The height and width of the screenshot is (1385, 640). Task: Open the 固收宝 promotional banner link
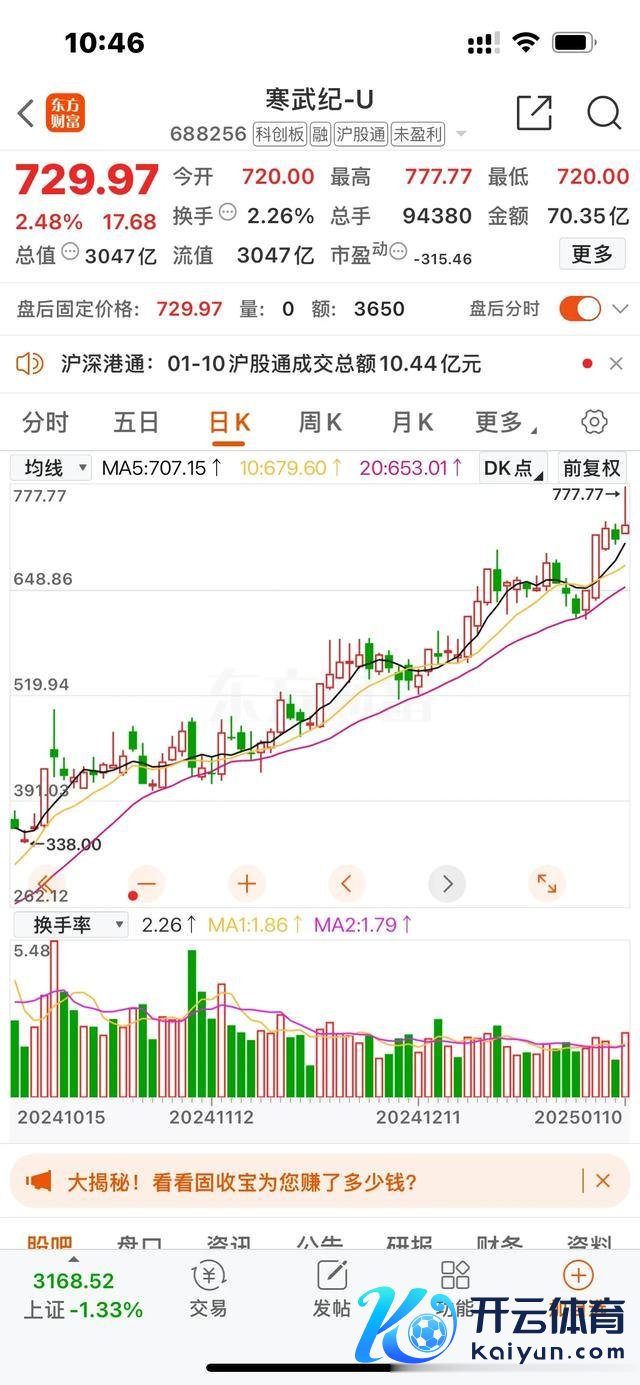(285, 1182)
